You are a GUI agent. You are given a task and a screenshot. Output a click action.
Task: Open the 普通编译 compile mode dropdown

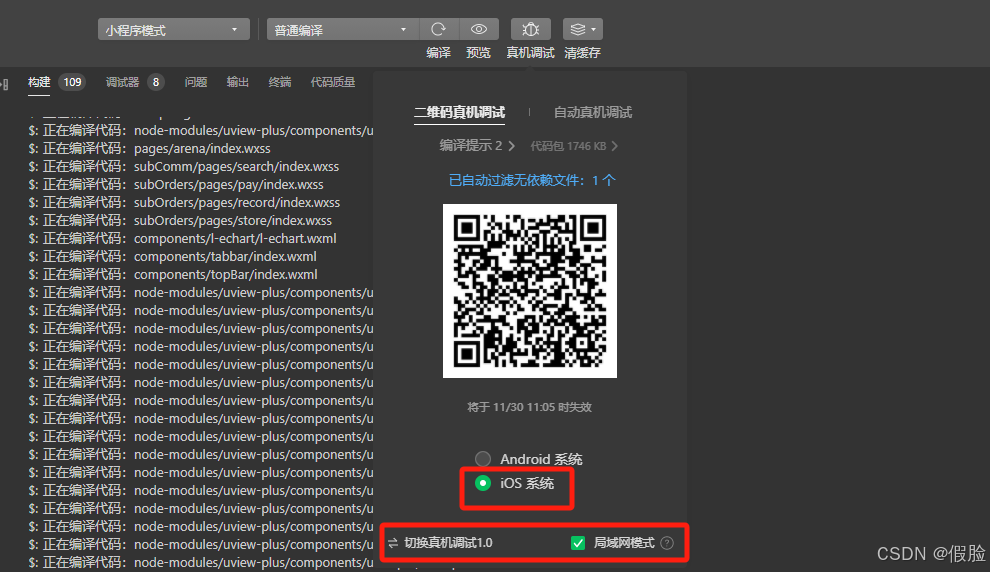342,30
